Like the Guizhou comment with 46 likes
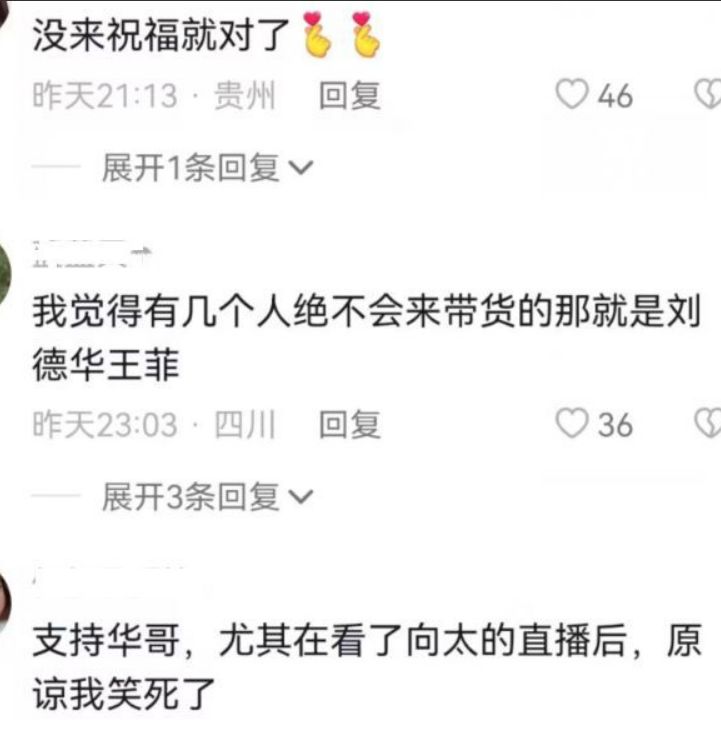 click(572, 95)
